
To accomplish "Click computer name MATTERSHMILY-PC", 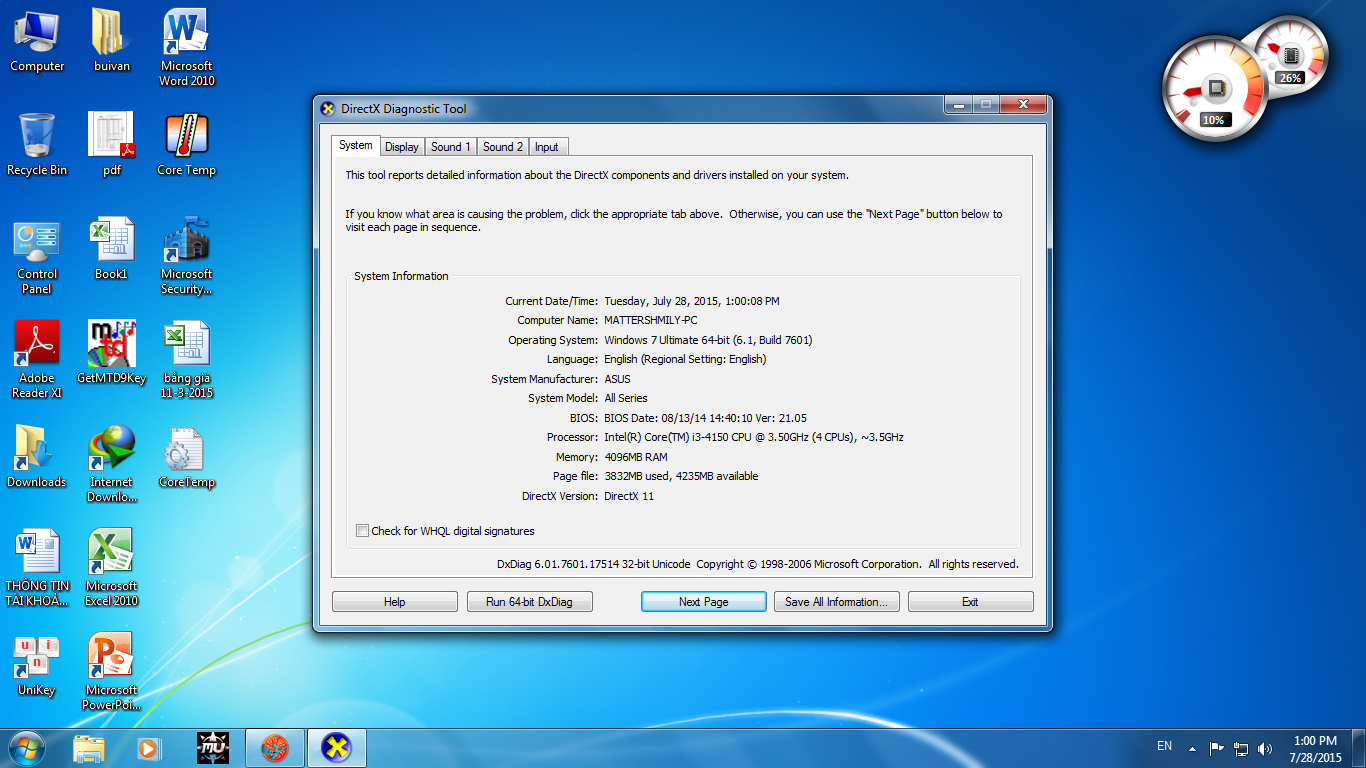I will click(651, 320).
